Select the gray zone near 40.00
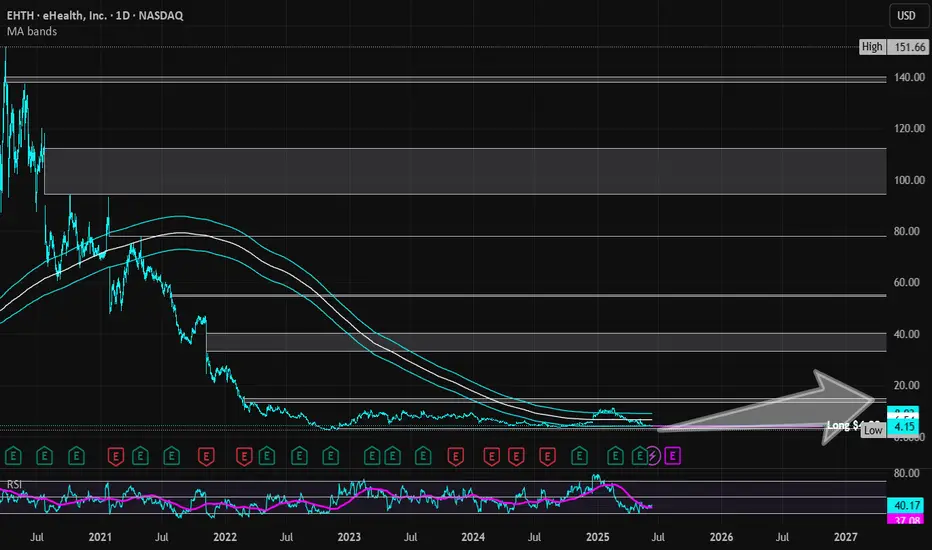Image resolution: width=932 pixels, height=550 pixels. [x=546, y=342]
